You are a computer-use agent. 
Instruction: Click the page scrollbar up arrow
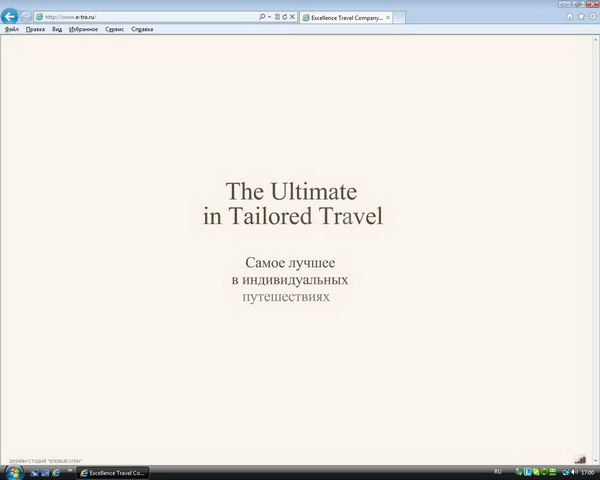tap(596, 39)
